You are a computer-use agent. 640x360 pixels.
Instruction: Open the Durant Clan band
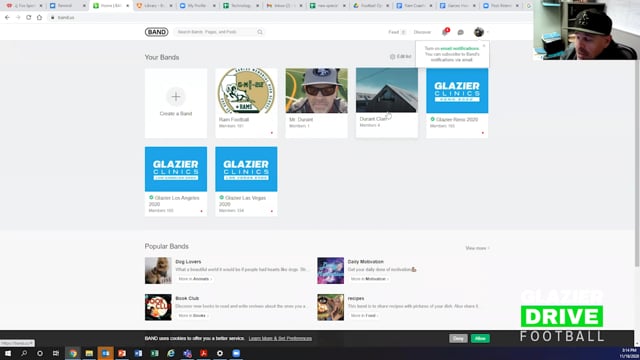[x=387, y=102]
